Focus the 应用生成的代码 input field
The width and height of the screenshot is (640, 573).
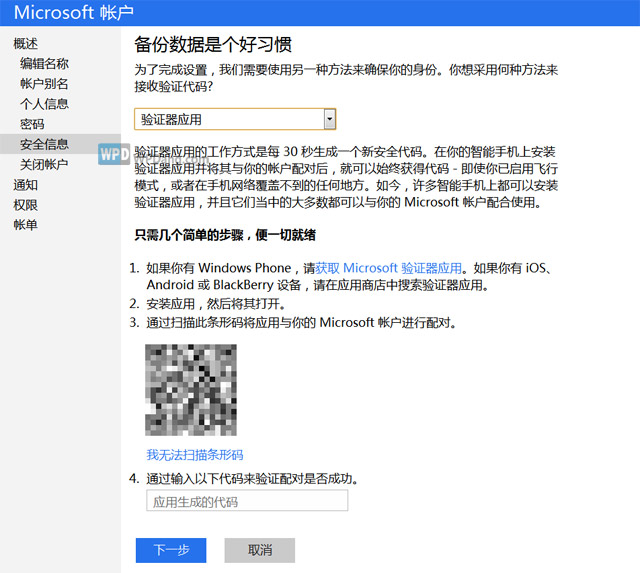(246, 501)
